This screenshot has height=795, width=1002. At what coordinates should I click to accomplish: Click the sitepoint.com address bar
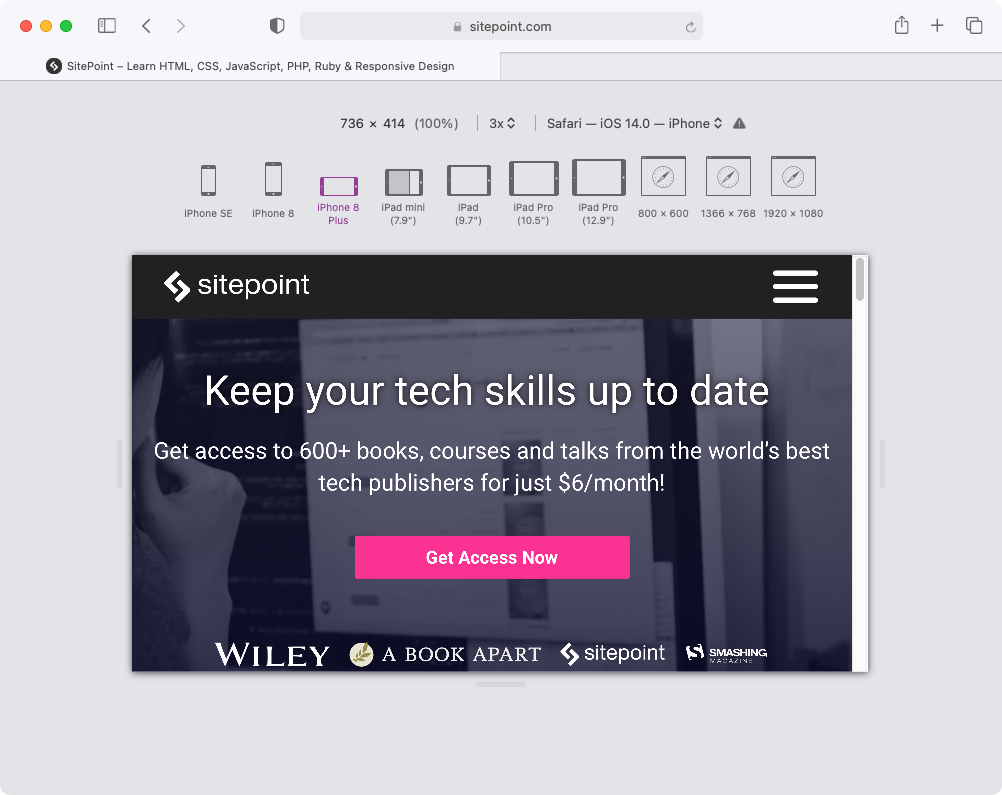502,26
